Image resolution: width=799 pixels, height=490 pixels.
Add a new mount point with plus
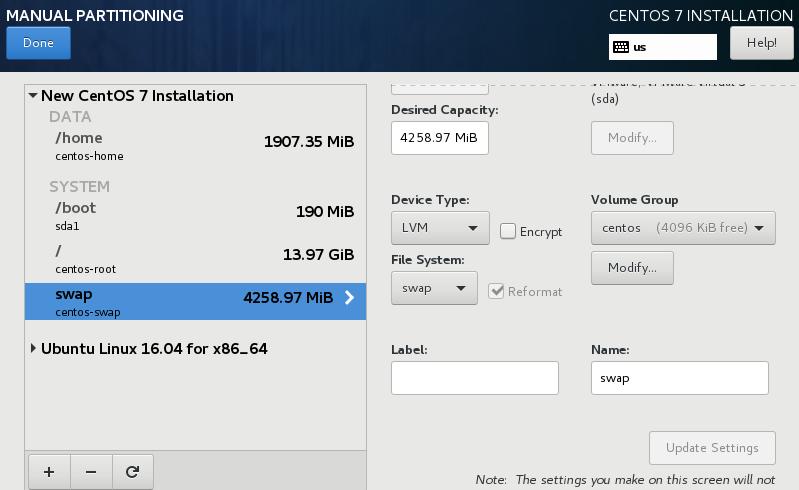pos(49,472)
